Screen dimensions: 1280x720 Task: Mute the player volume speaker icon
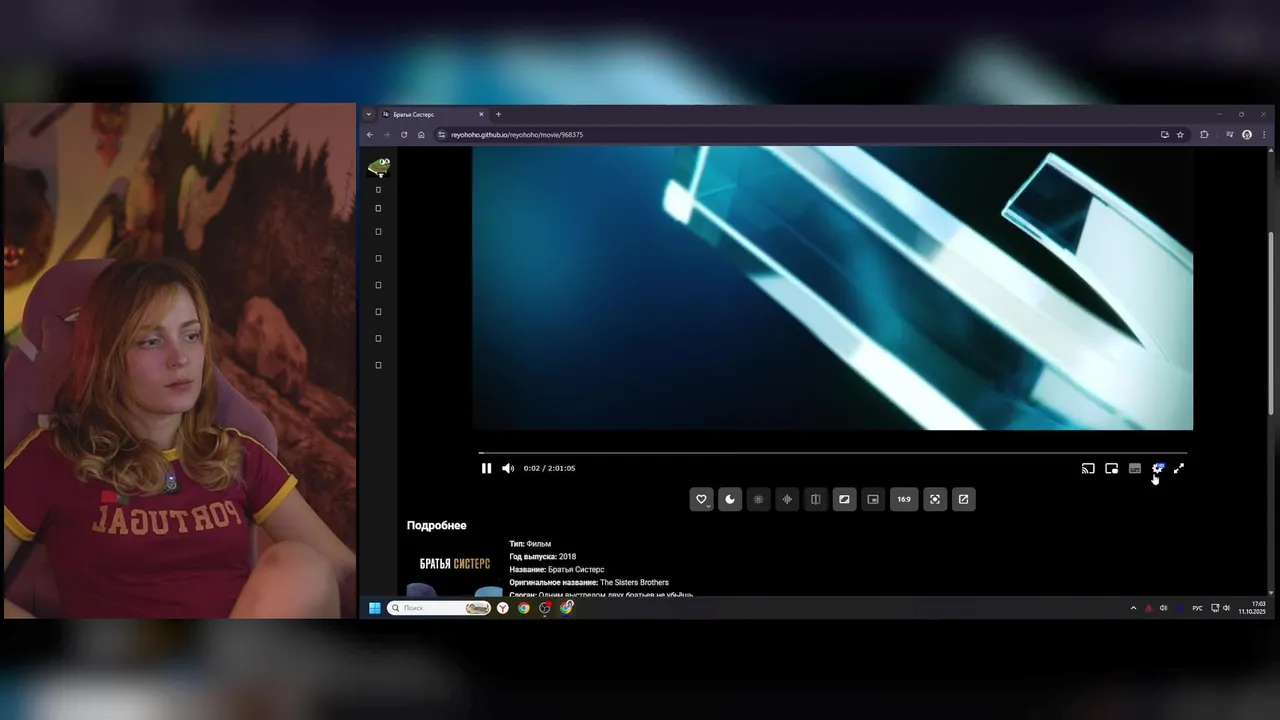pos(508,468)
